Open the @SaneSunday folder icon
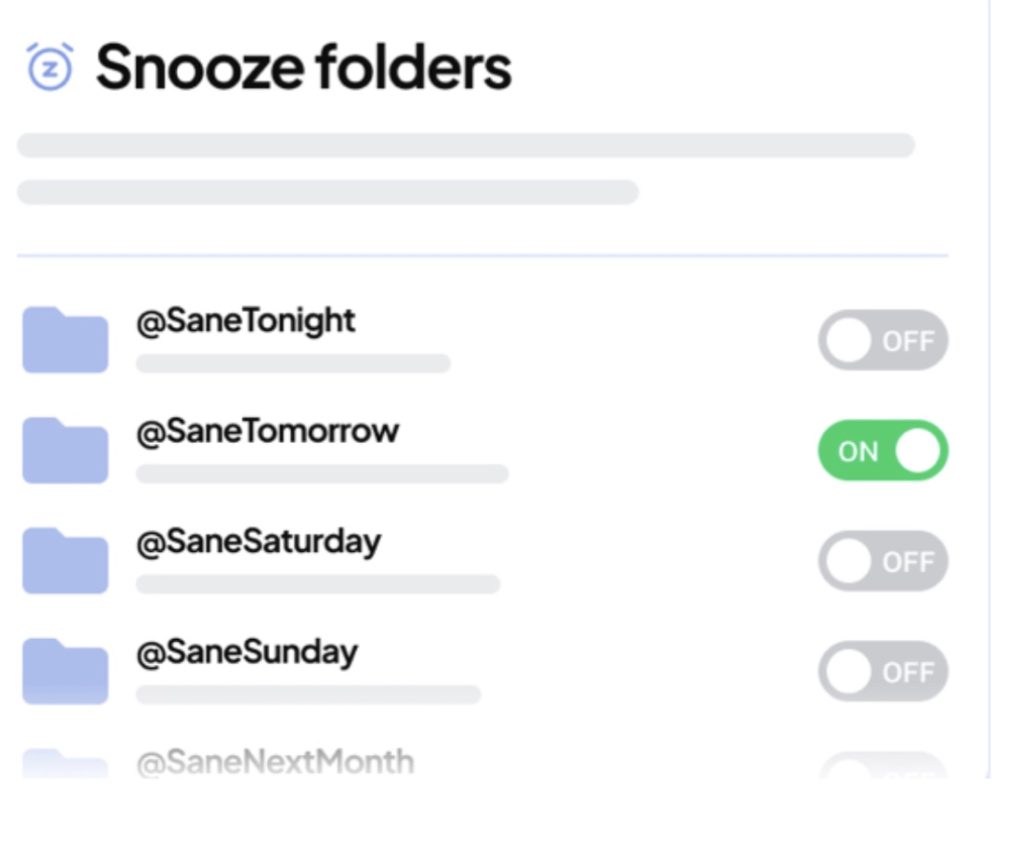 64,671
